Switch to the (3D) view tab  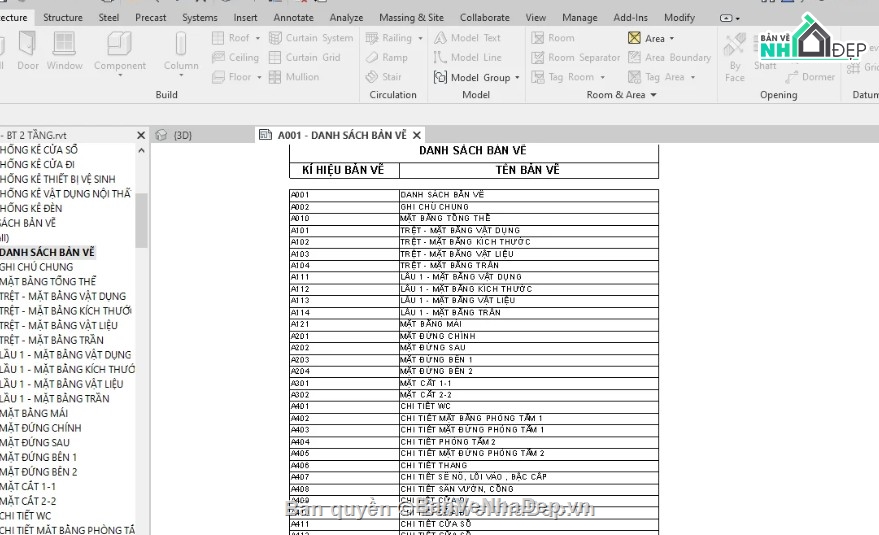click(x=182, y=135)
